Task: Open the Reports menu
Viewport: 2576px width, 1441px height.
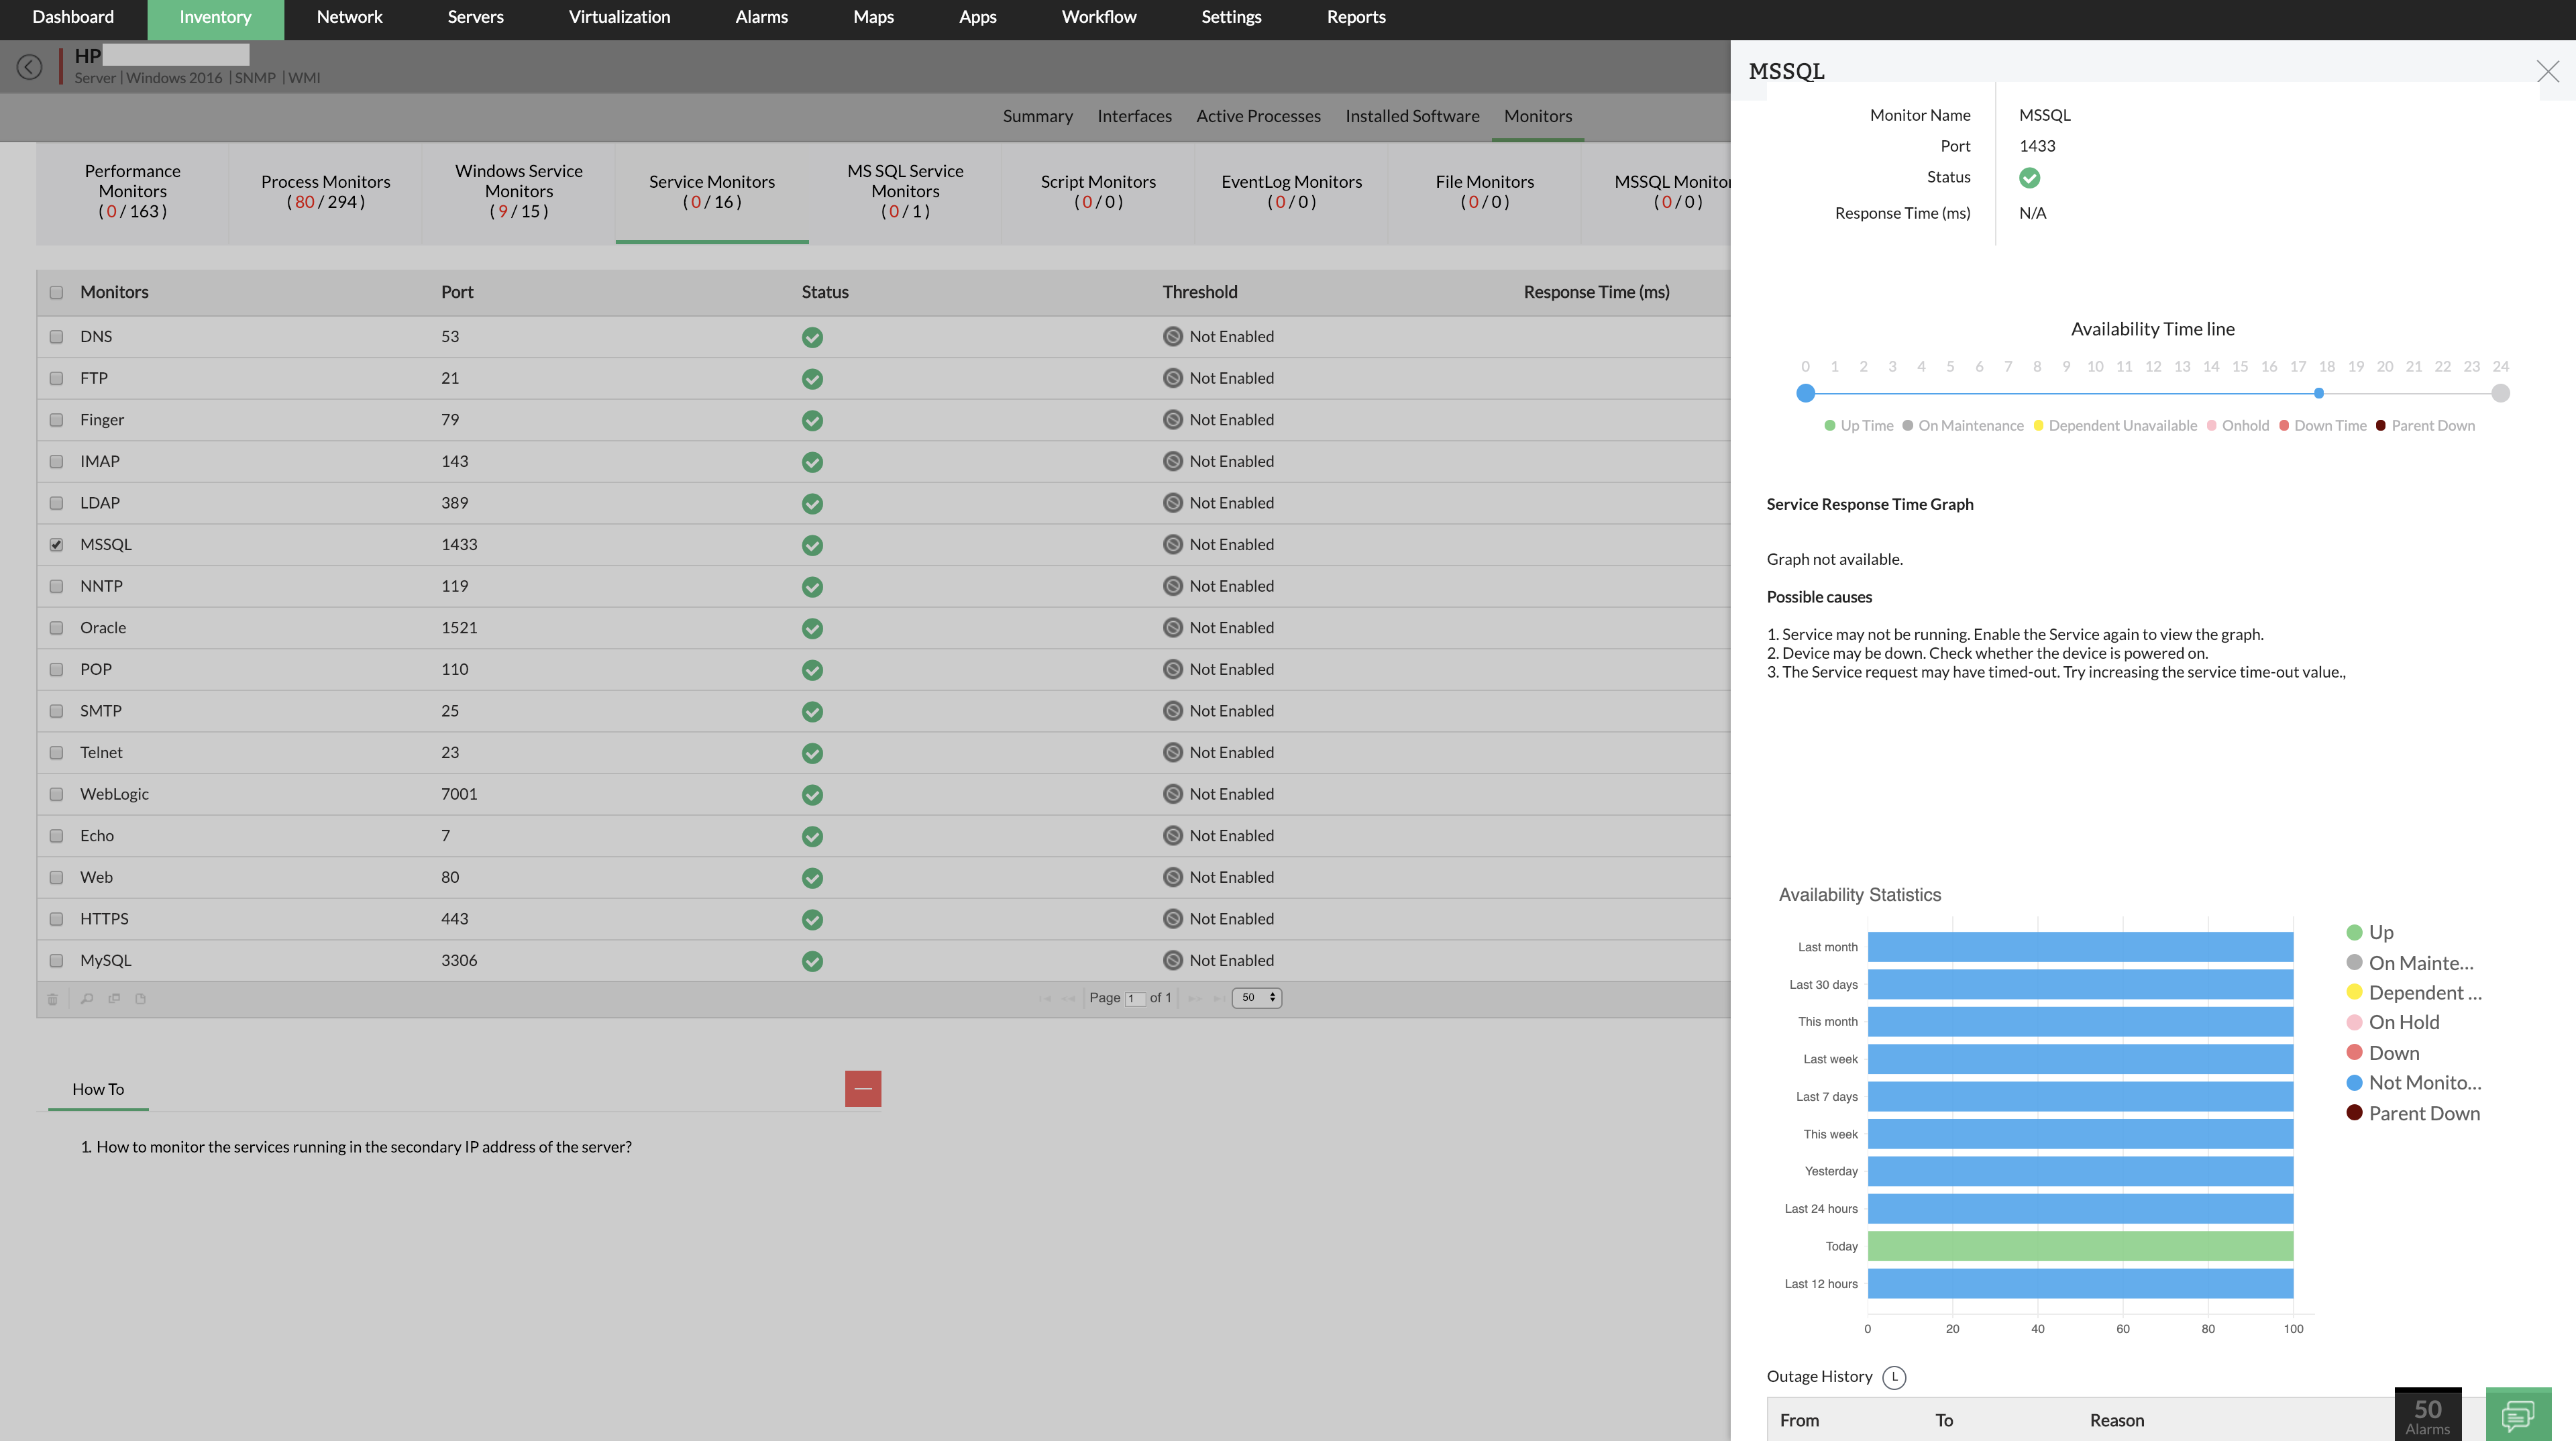Action: tap(1355, 17)
